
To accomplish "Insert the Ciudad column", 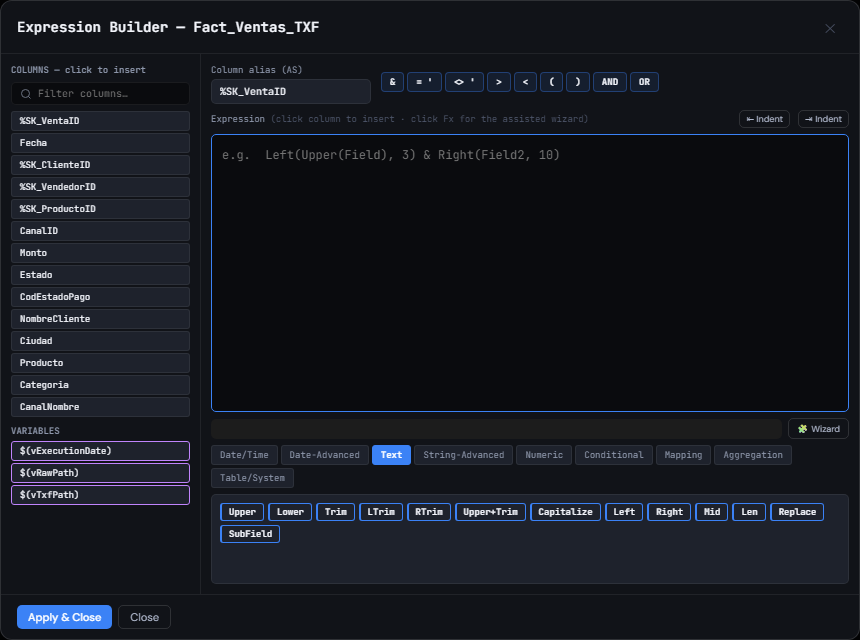I will [x=100, y=341].
